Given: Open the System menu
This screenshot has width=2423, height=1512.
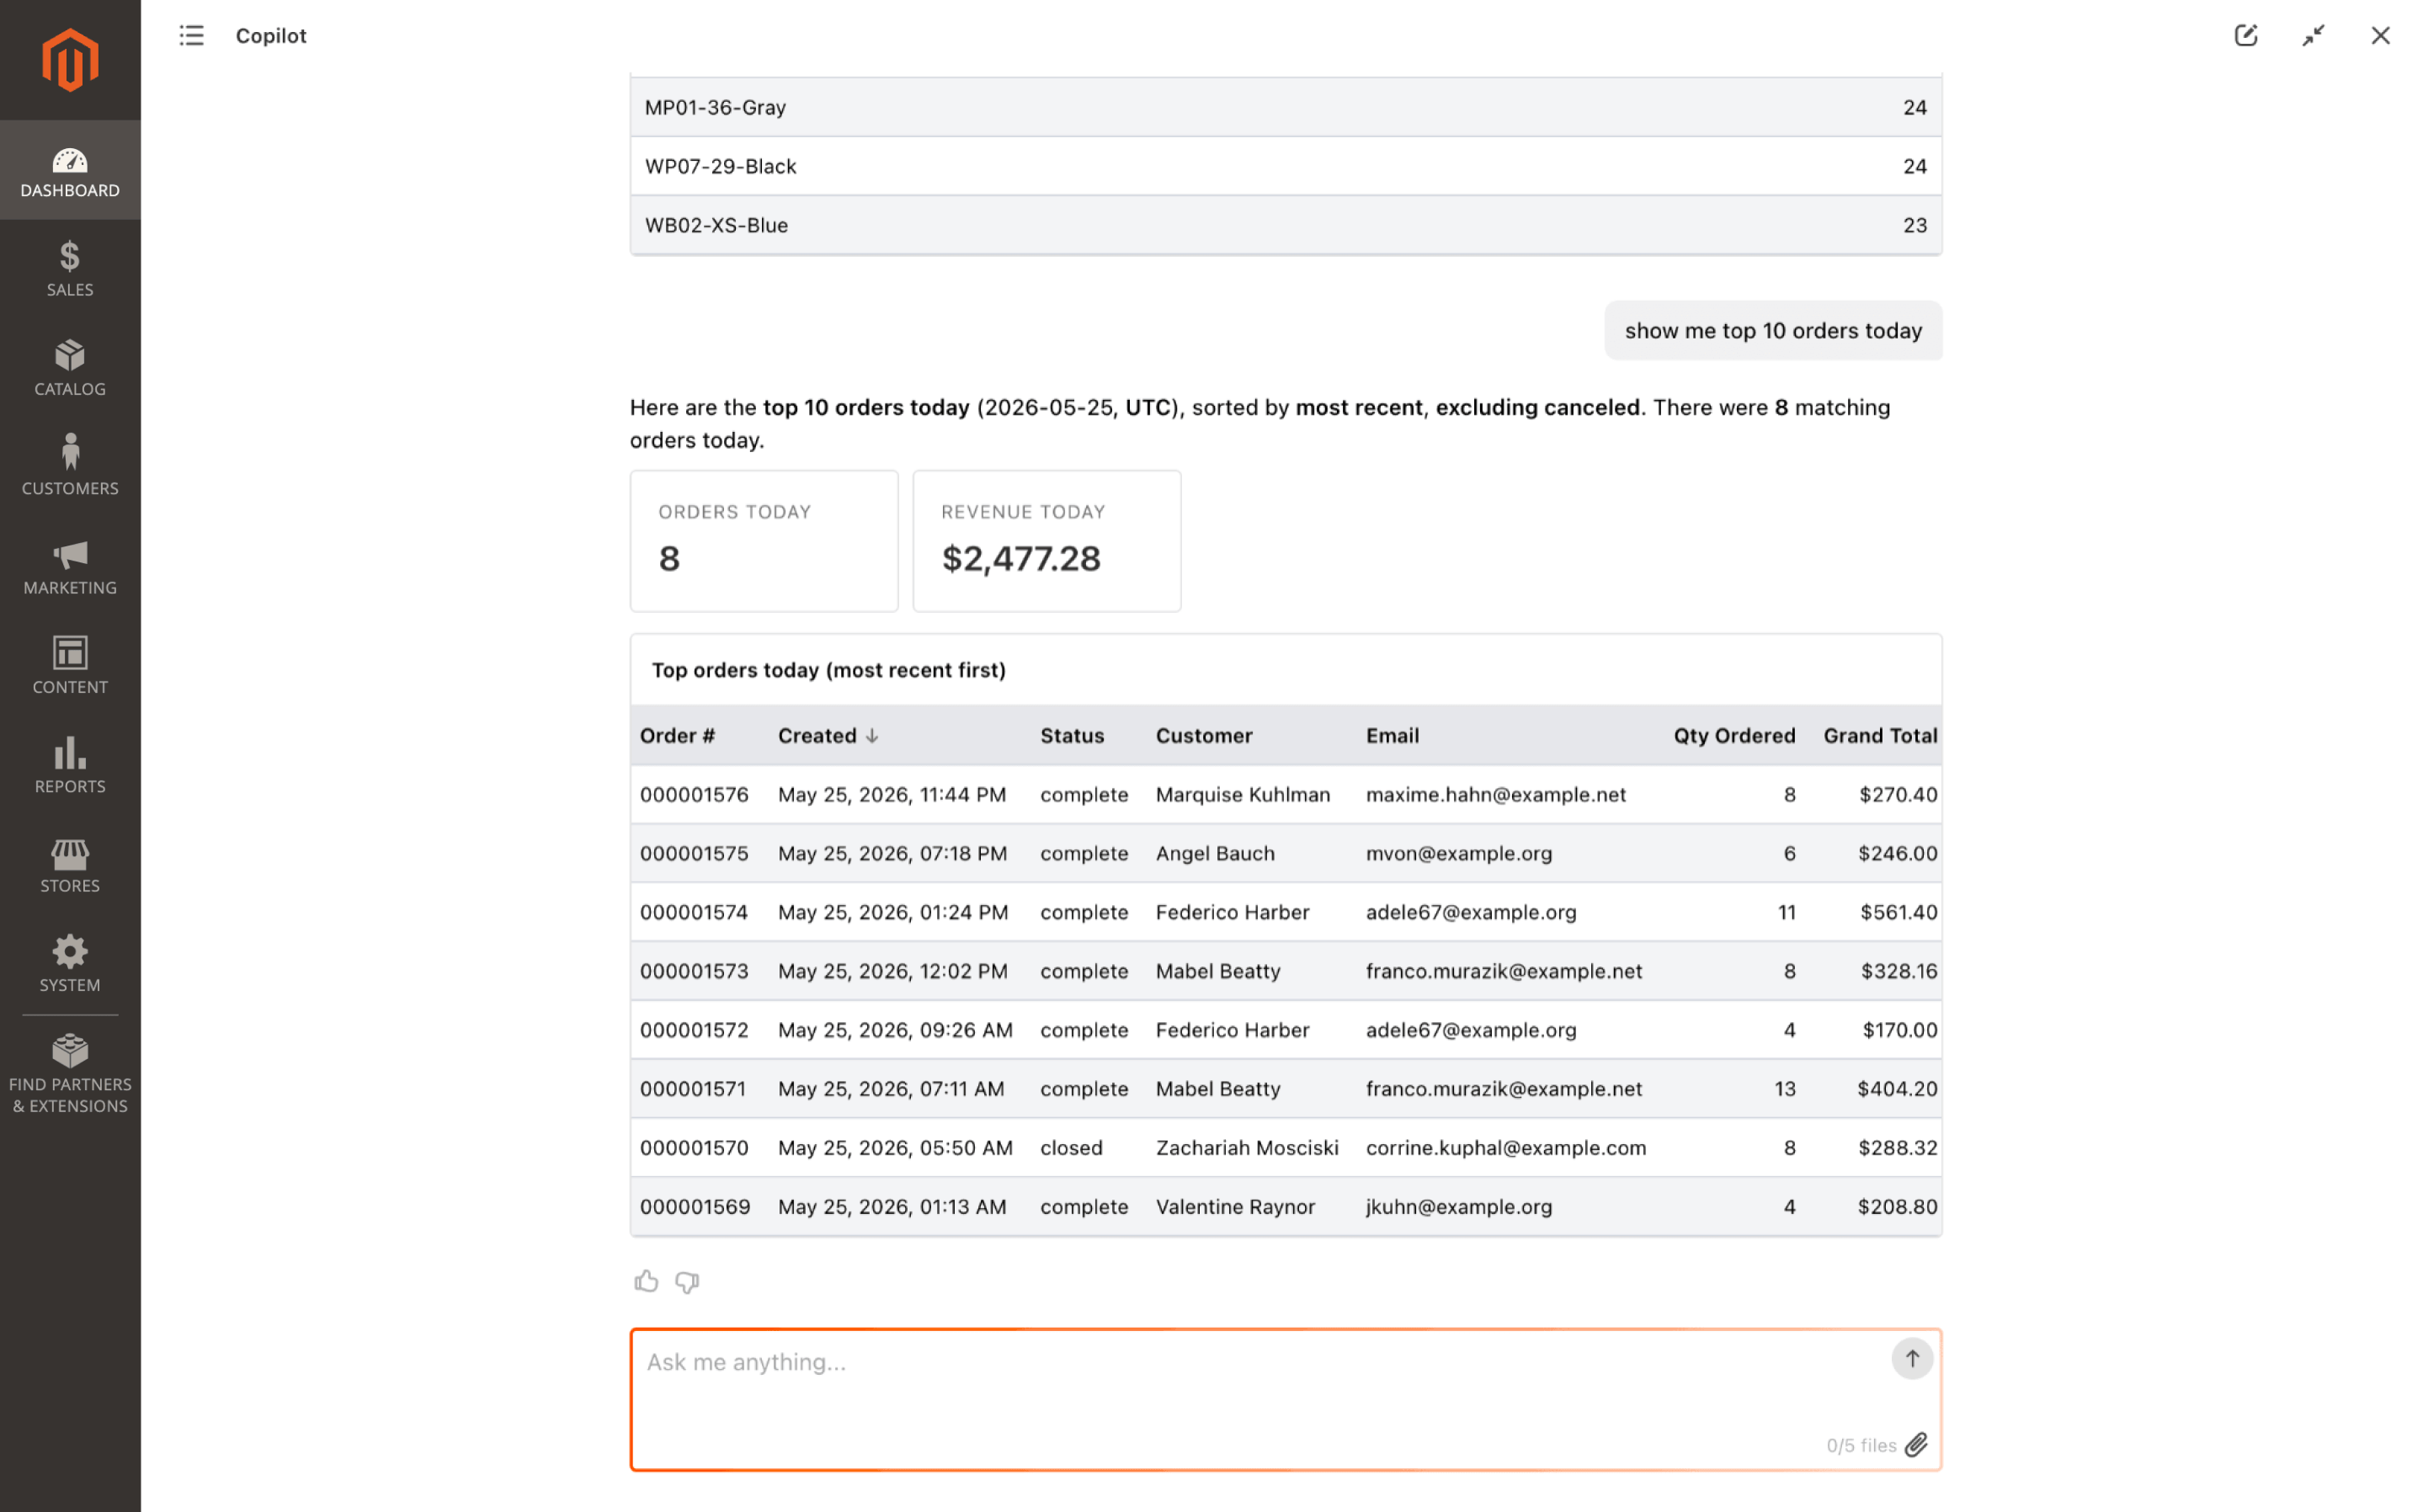Looking at the screenshot, I should 70,964.
